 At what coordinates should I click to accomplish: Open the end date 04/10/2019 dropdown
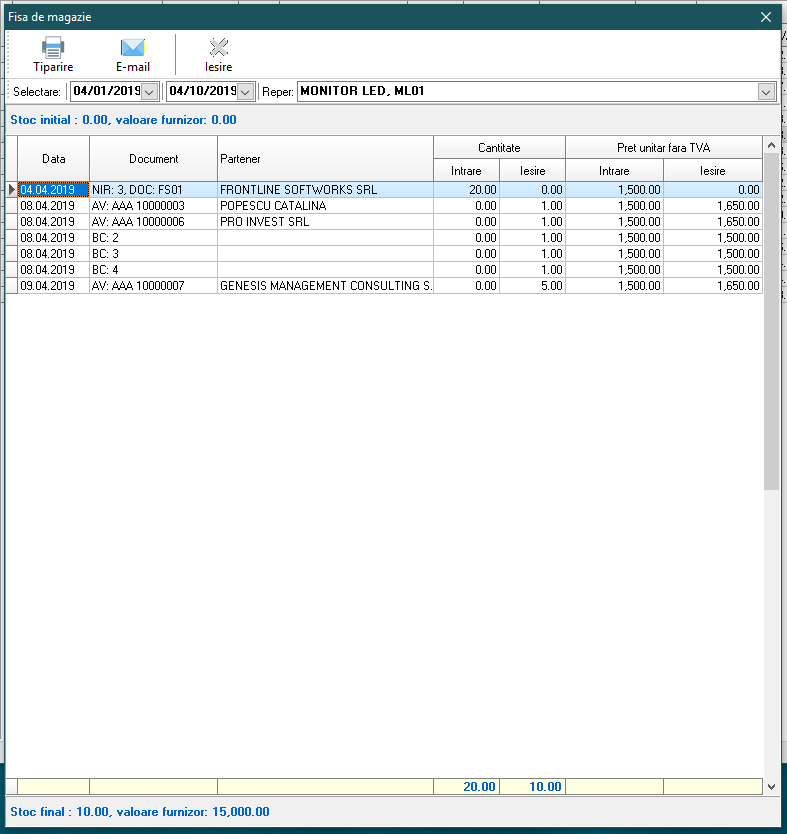[x=245, y=92]
